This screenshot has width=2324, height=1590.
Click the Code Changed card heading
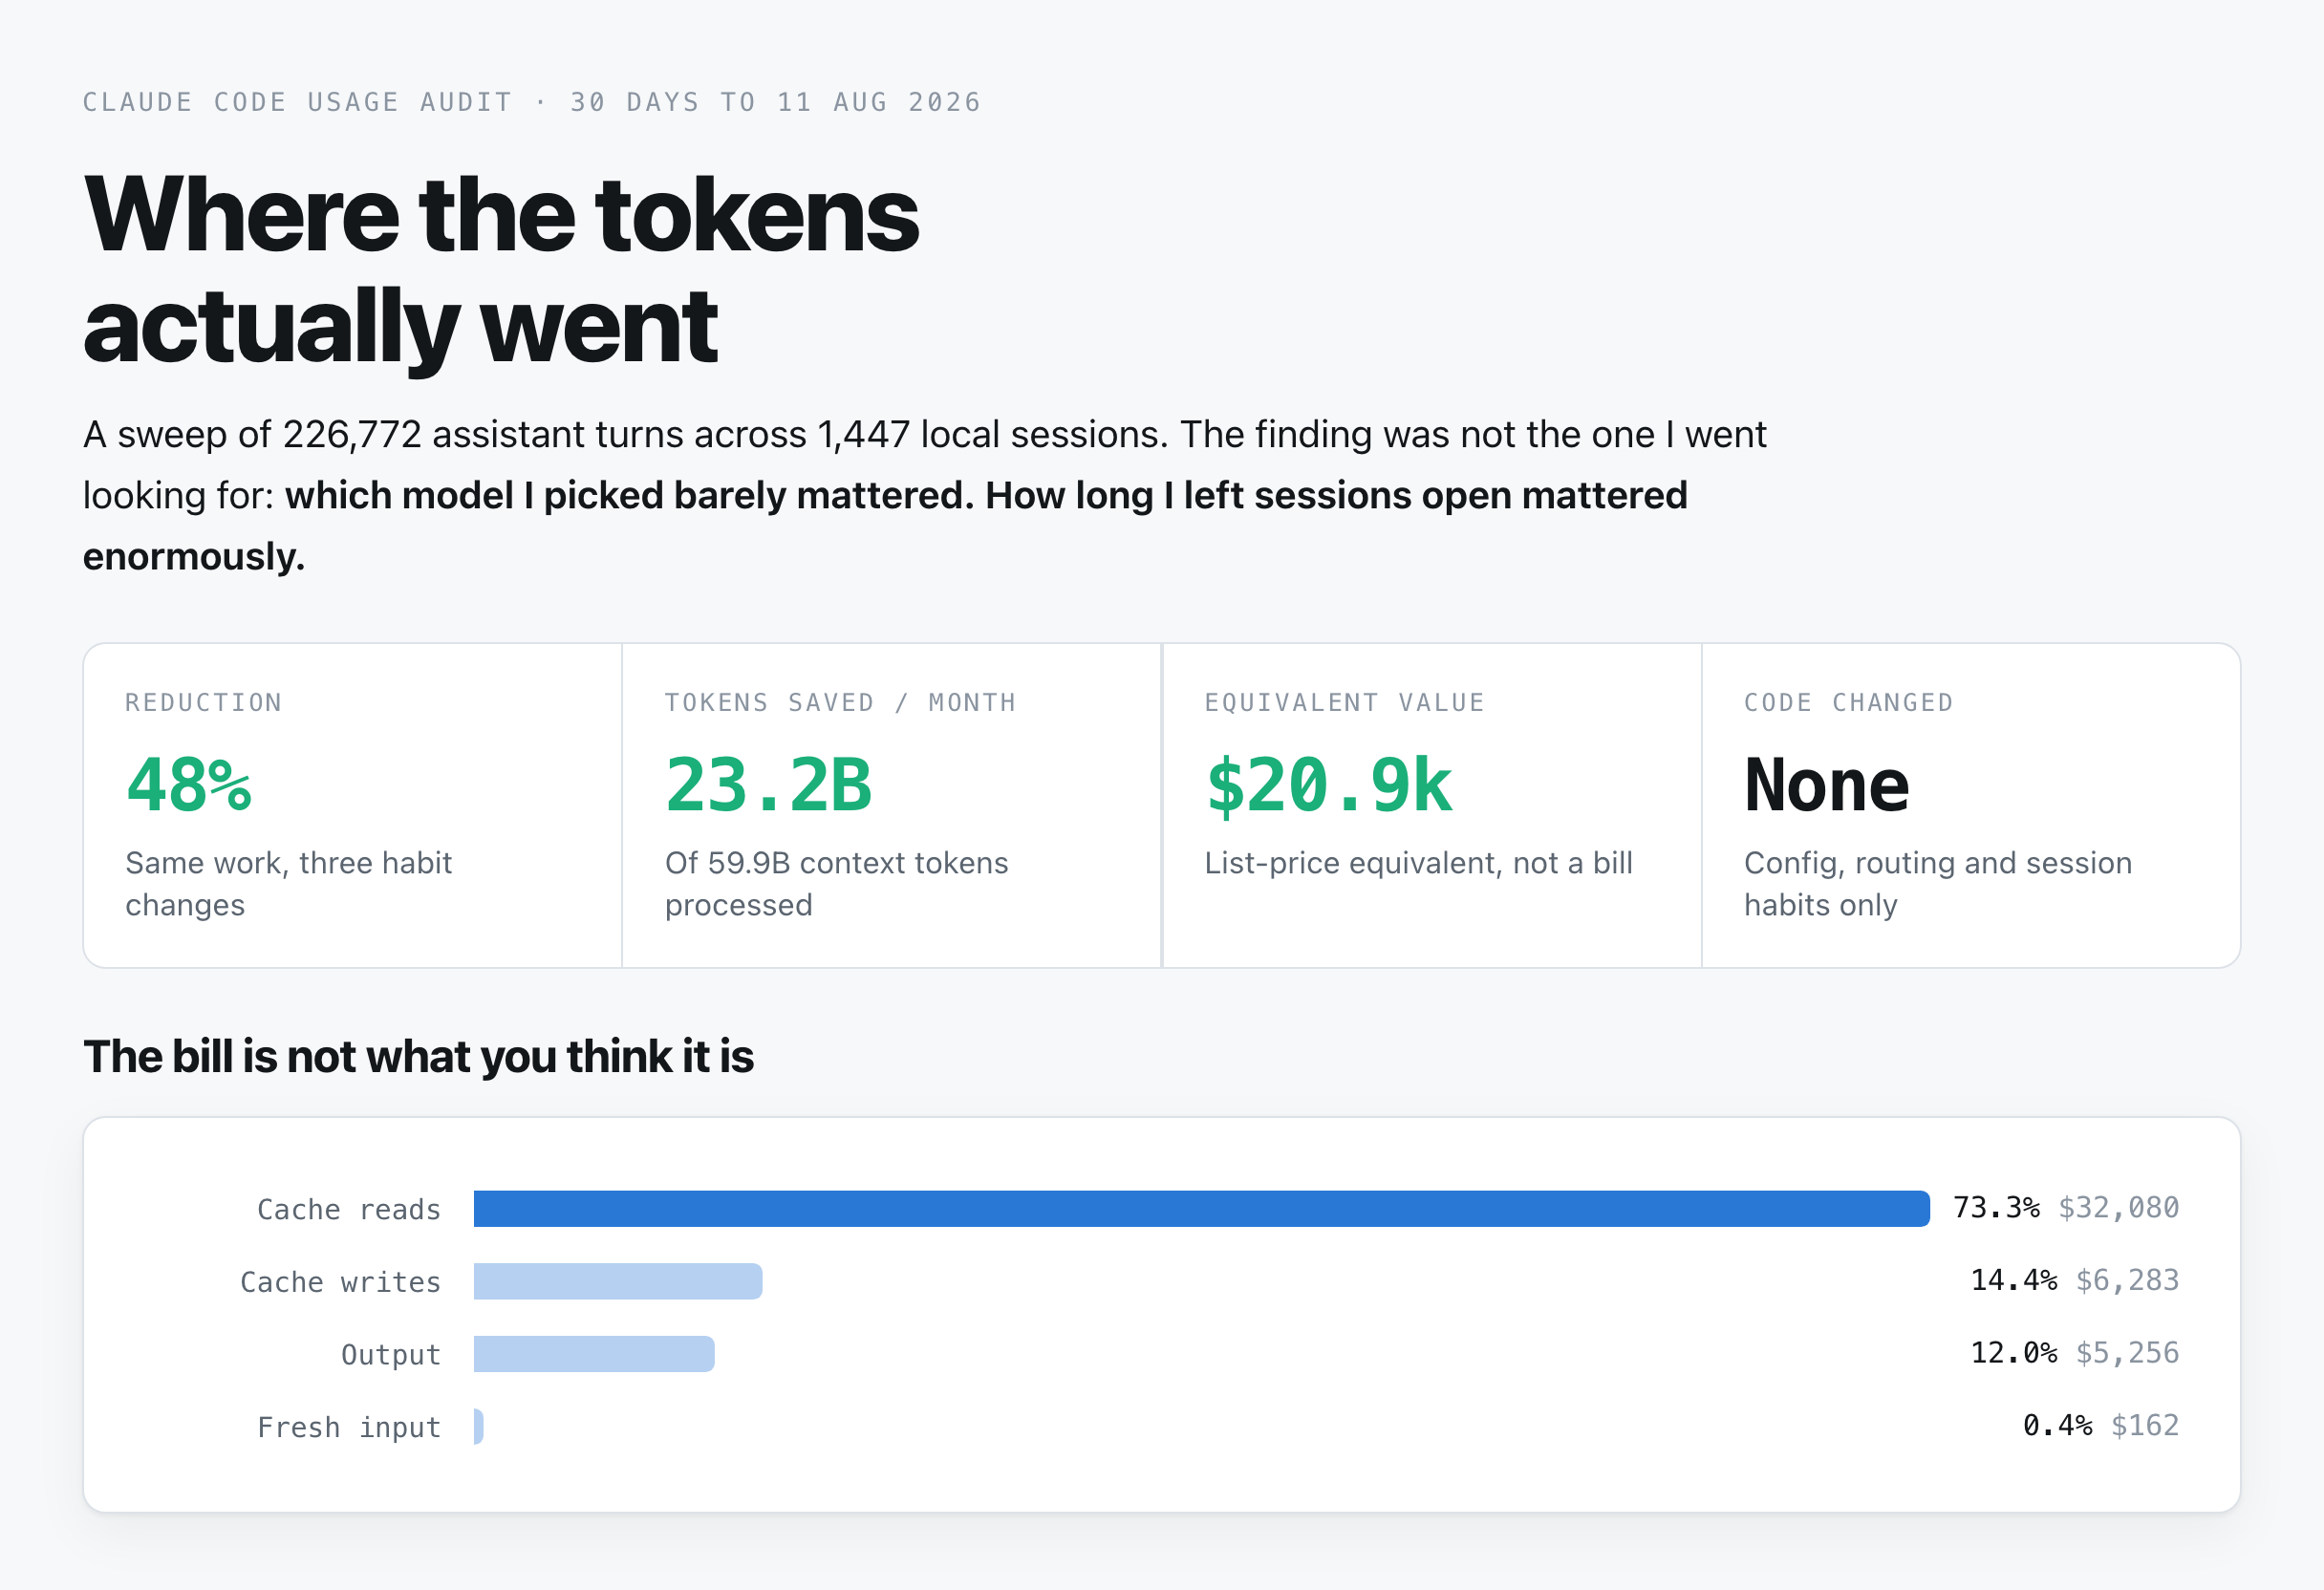pyautogui.click(x=1849, y=702)
